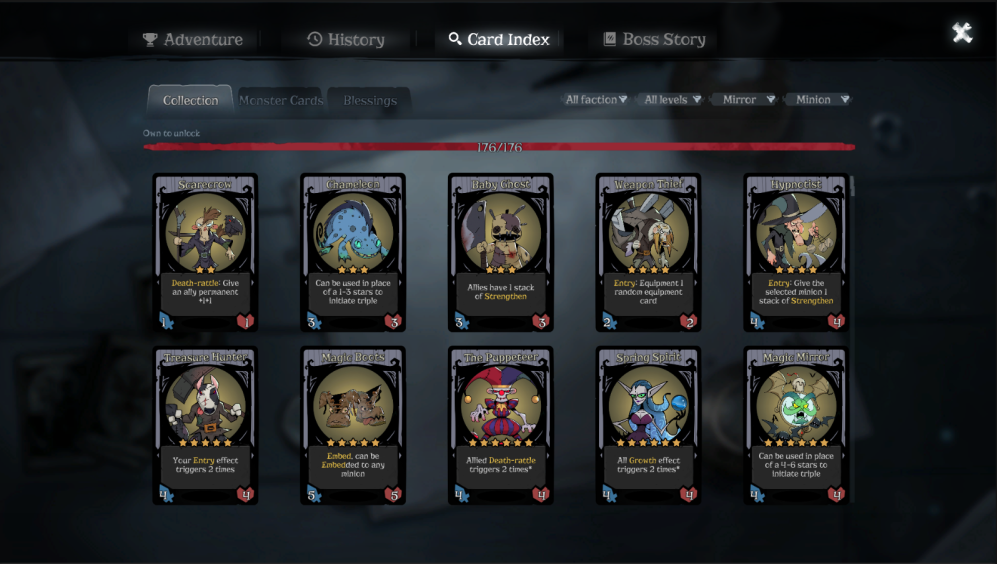Expand the All faction dropdown
Screen dimensions: 997x564
tap(596, 99)
